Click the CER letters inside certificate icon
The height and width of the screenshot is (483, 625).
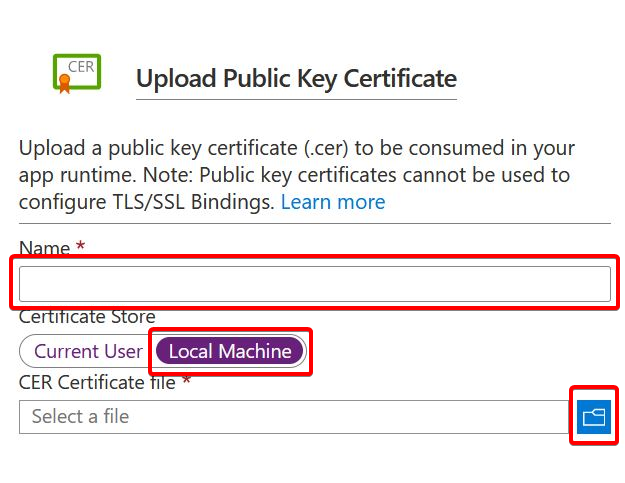pos(81,67)
